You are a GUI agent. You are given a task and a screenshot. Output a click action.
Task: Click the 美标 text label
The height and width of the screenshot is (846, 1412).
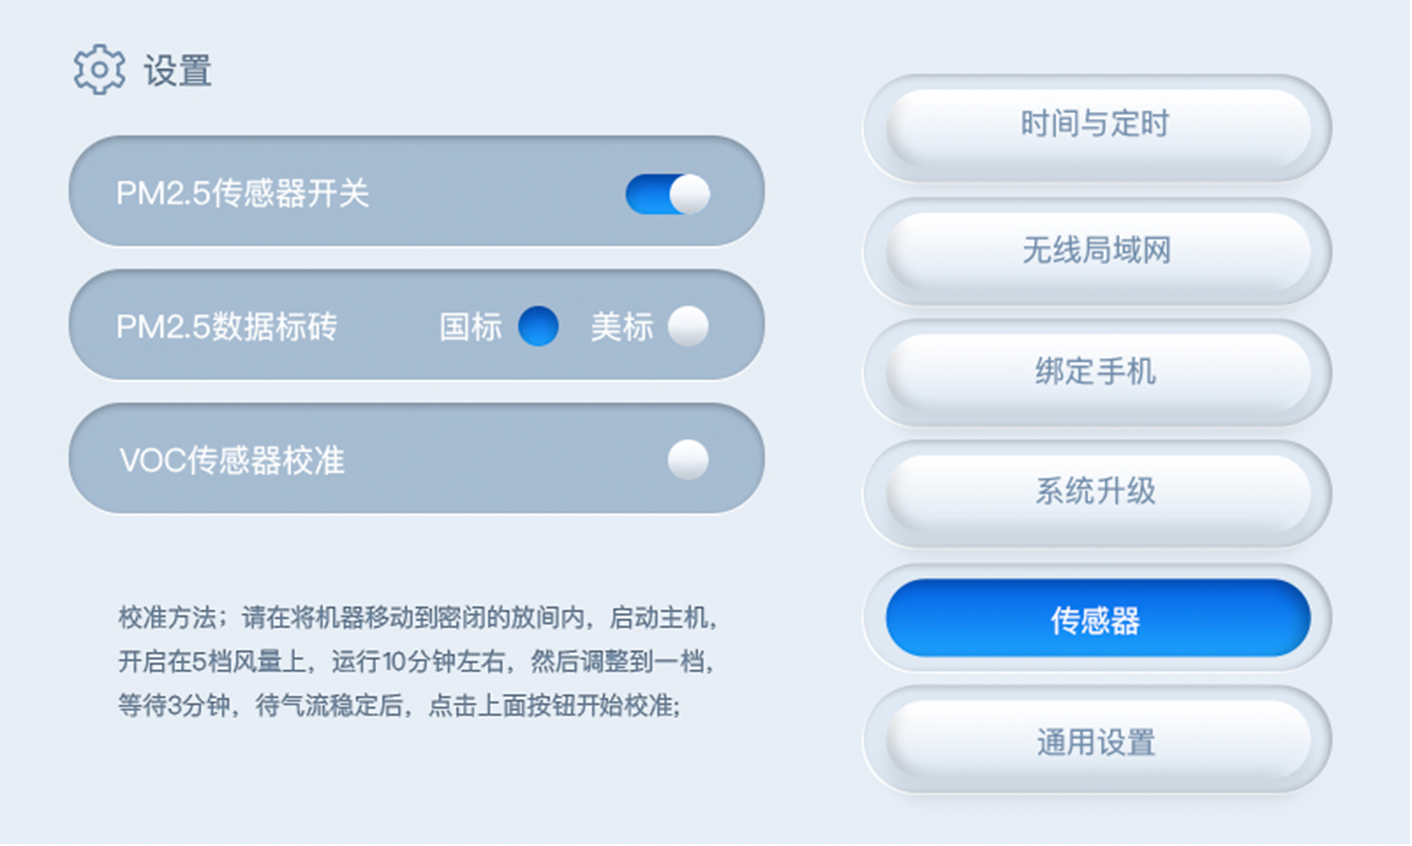pyautogui.click(x=621, y=327)
